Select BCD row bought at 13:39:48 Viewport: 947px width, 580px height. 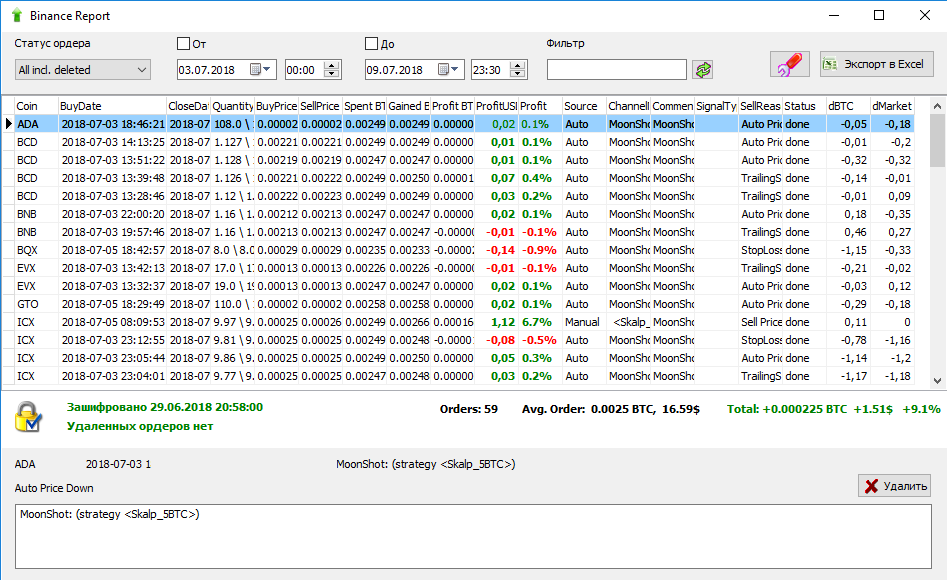tap(464, 178)
